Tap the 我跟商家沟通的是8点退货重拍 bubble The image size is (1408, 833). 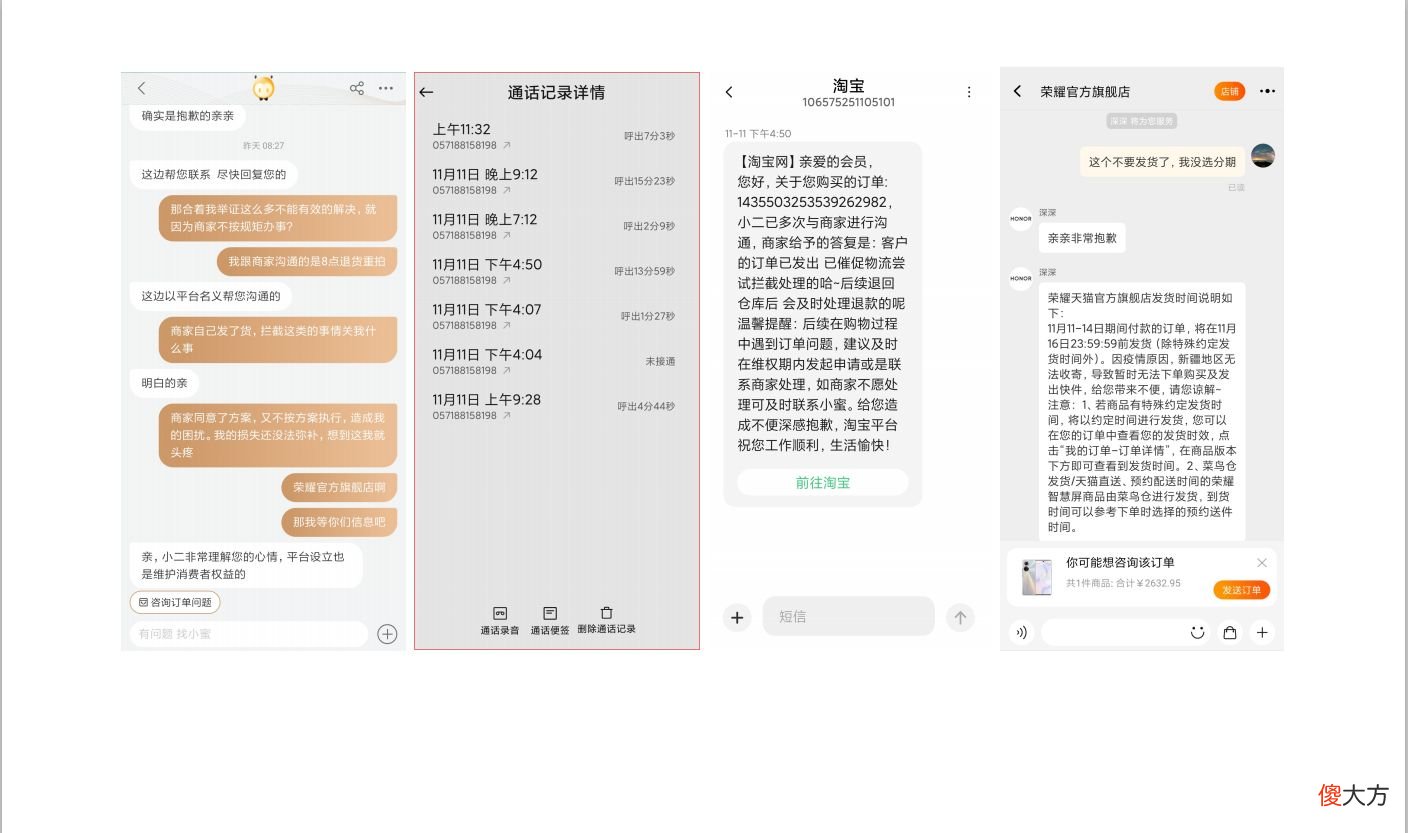pos(307,261)
